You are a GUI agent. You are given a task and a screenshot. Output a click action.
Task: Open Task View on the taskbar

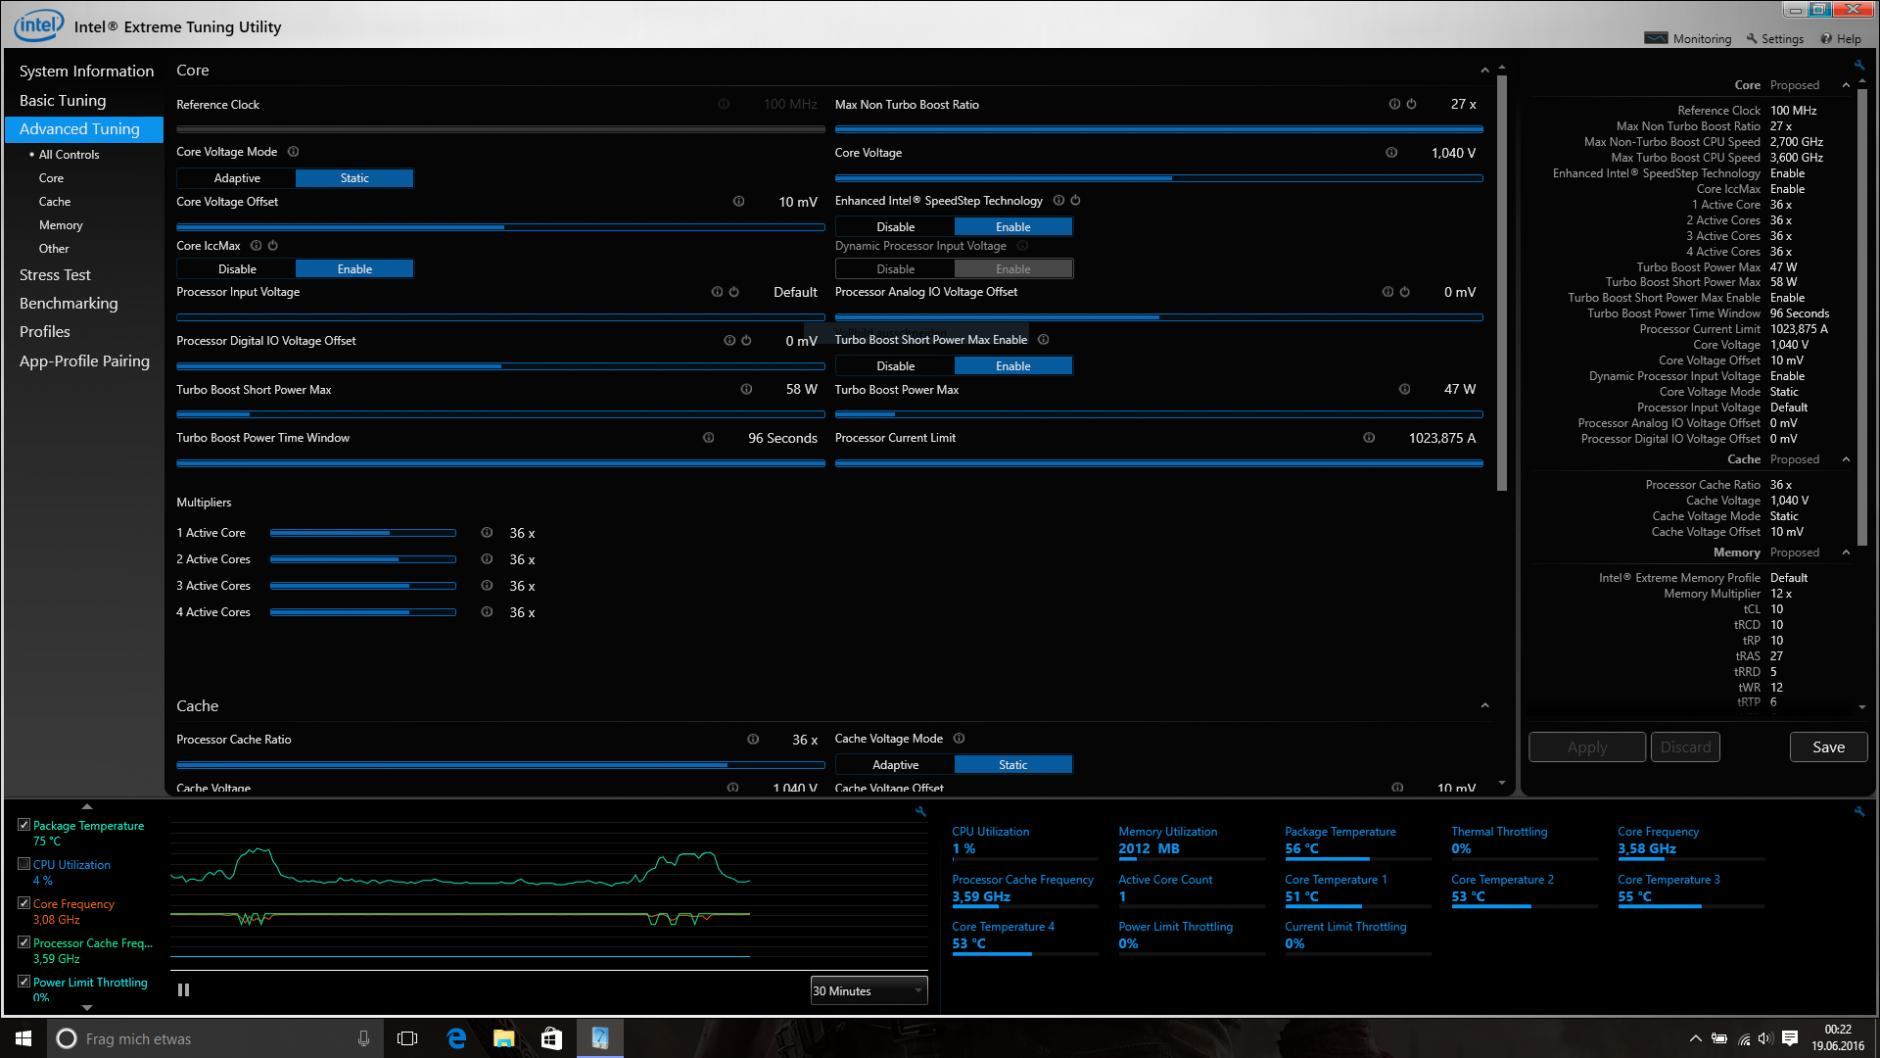pyautogui.click(x=407, y=1038)
